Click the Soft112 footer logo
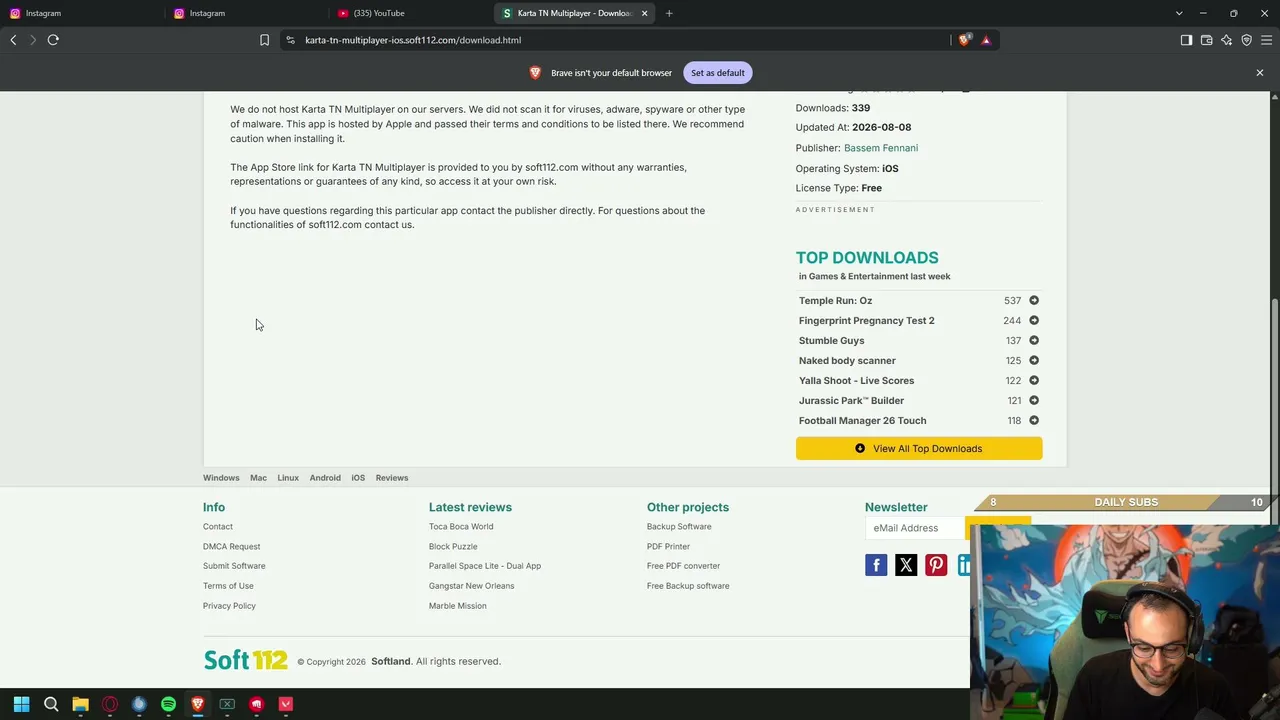Screen dimensions: 1280x720 pos(246,661)
